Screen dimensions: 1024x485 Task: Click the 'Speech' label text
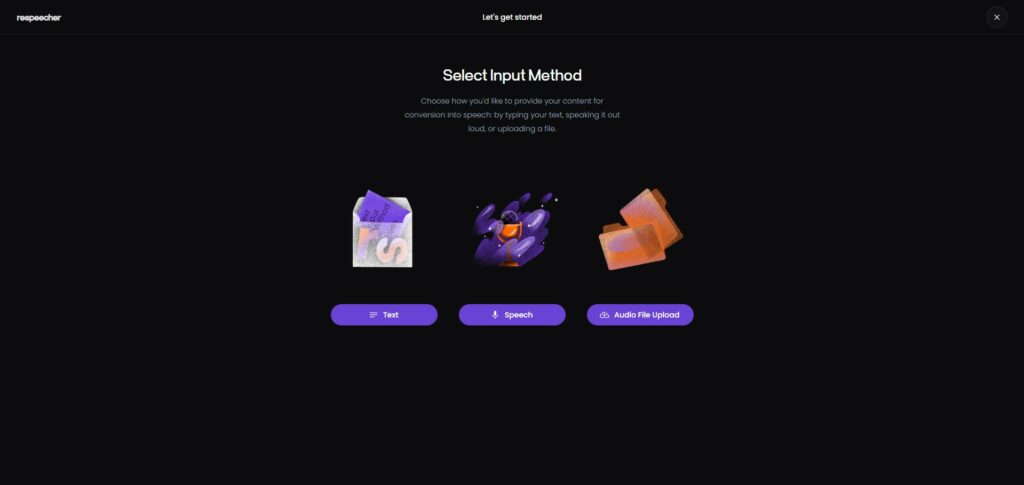click(519, 315)
